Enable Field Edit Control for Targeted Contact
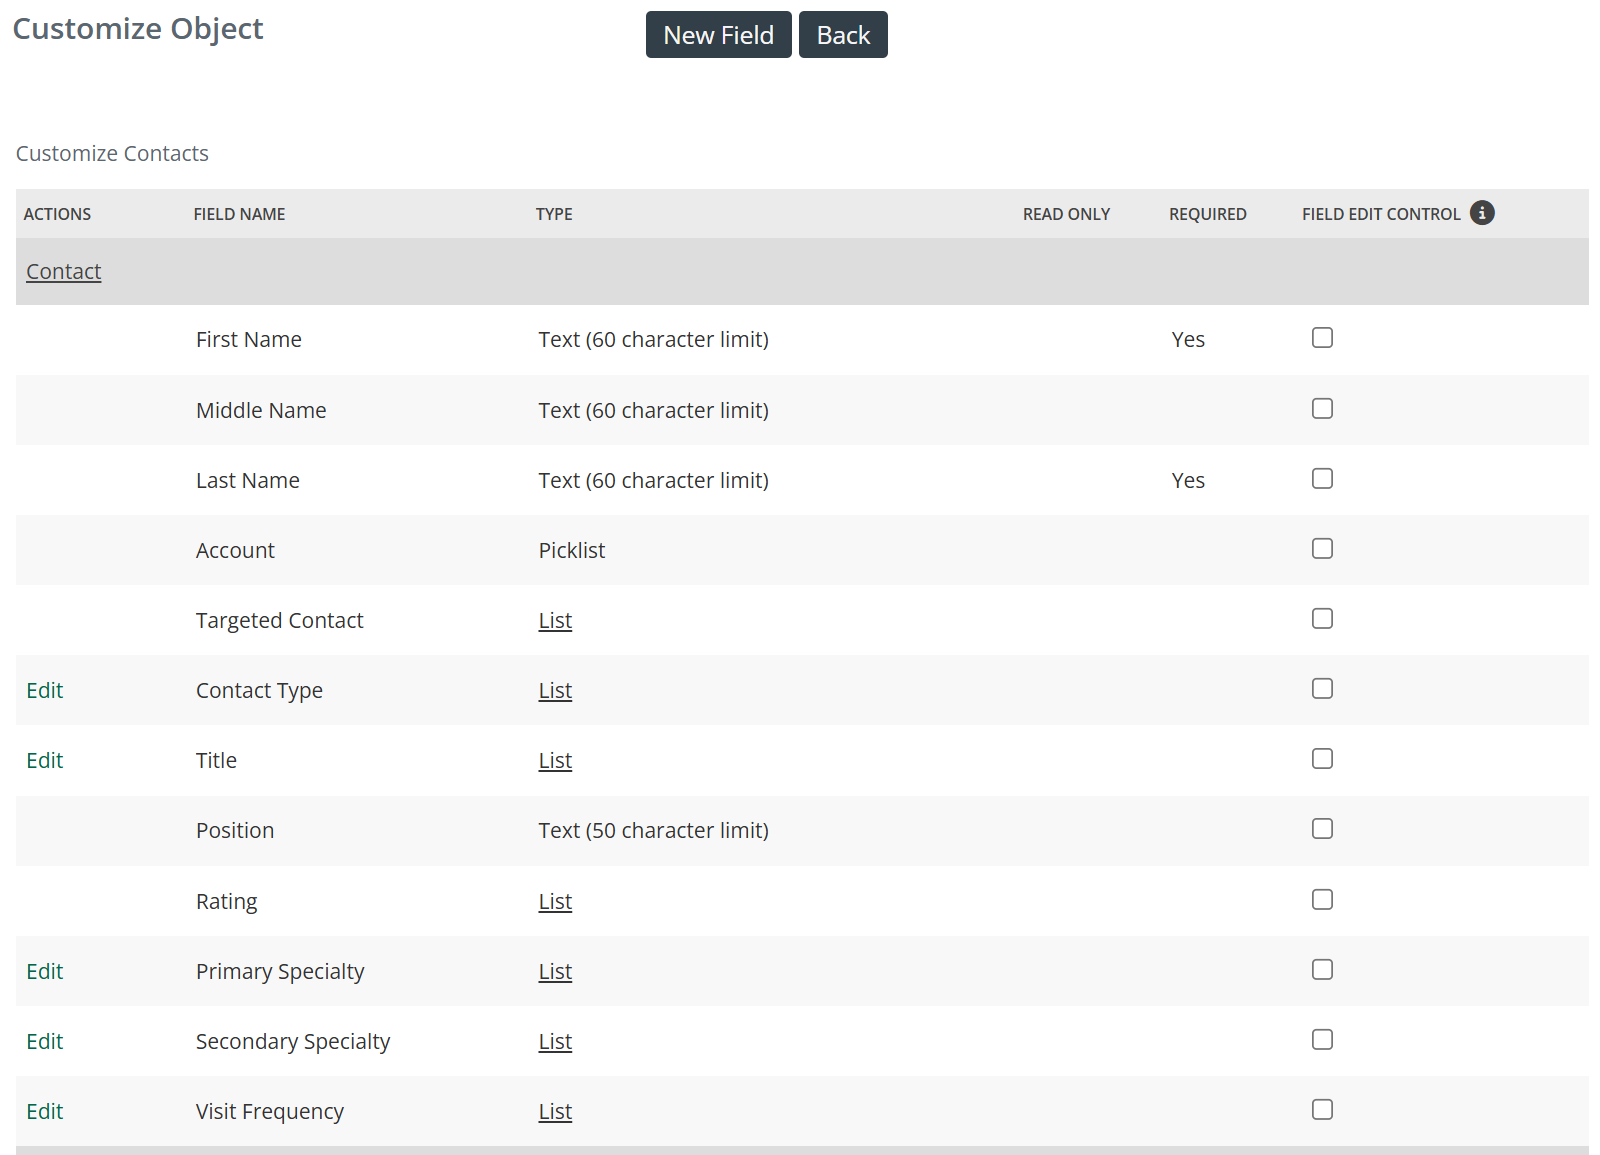Image resolution: width=1600 pixels, height=1155 pixels. click(1322, 618)
